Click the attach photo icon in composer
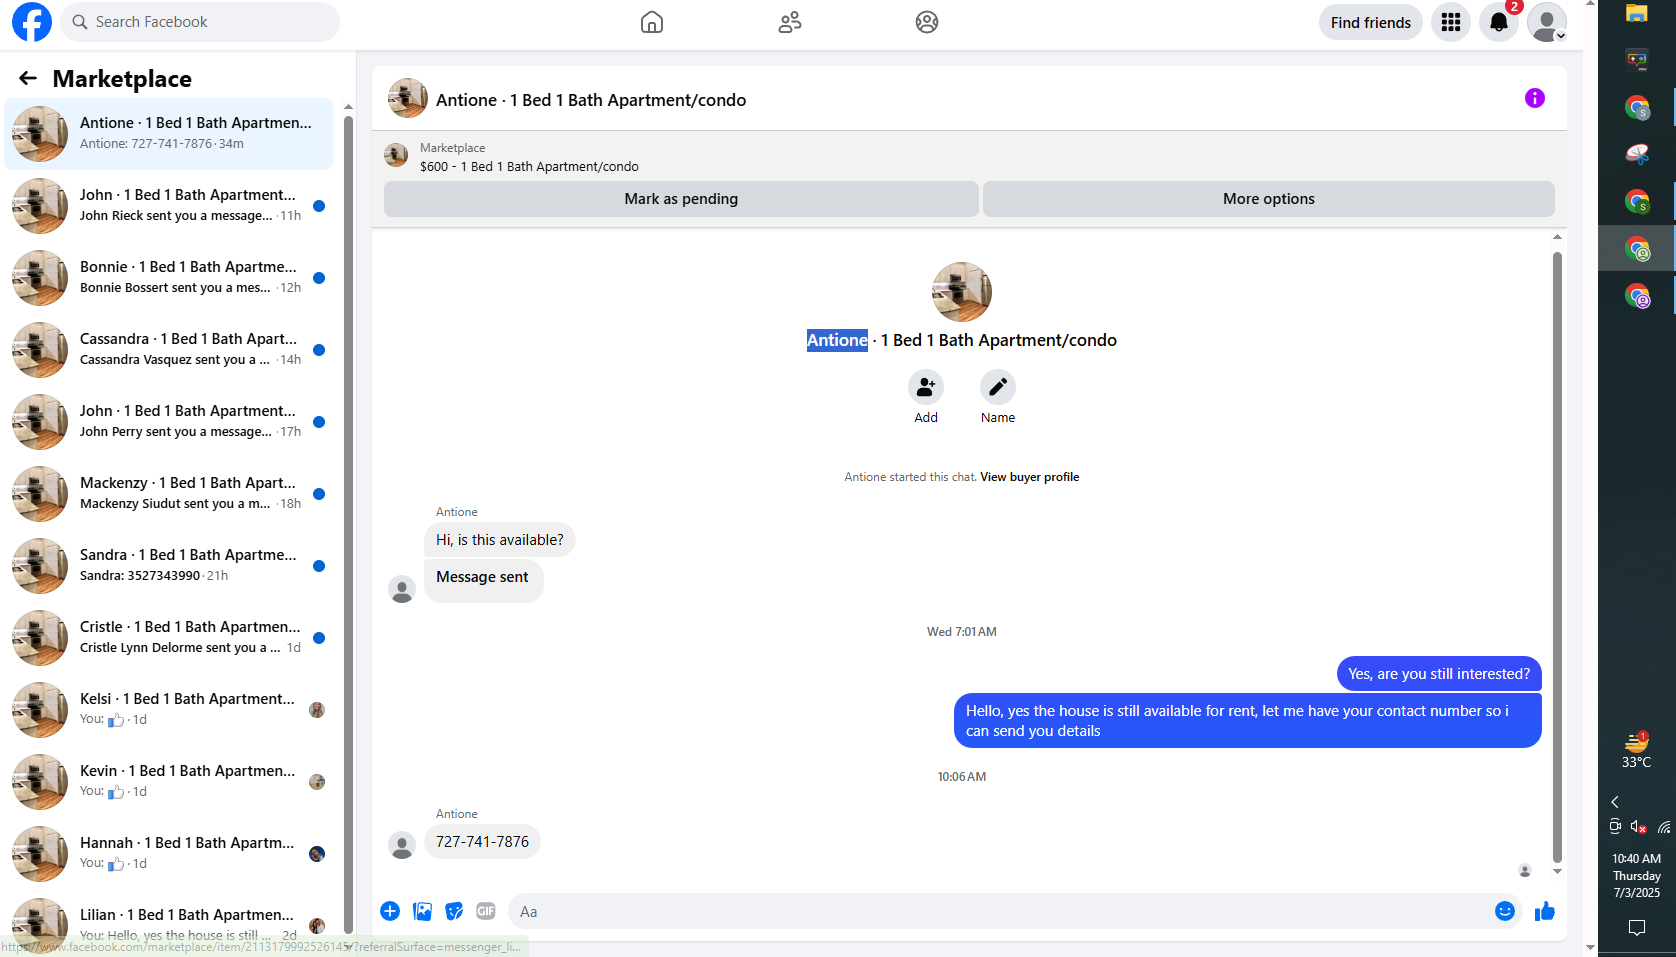The image size is (1676, 957). 422,911
